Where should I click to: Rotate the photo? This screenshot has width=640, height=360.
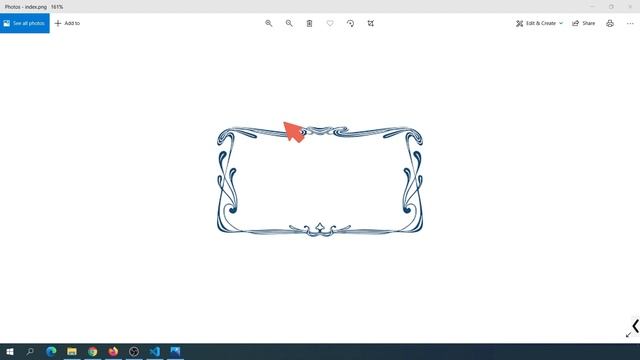(x=350, y=23)
